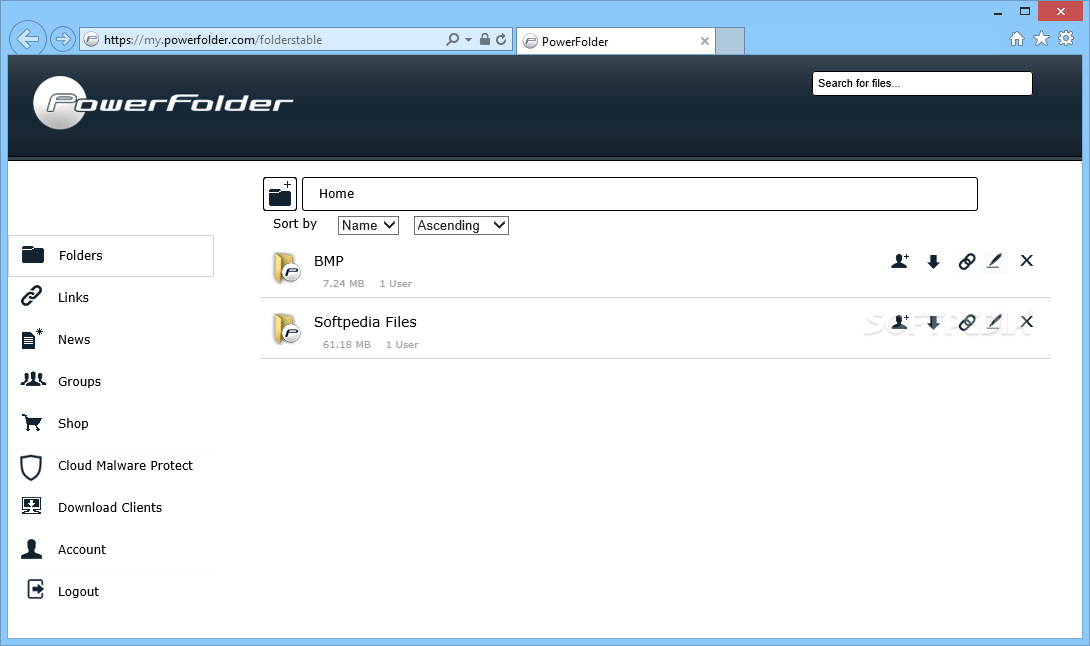Click the Groups people icon
The height and width of the screenshot is (646, 1090).
33,380
